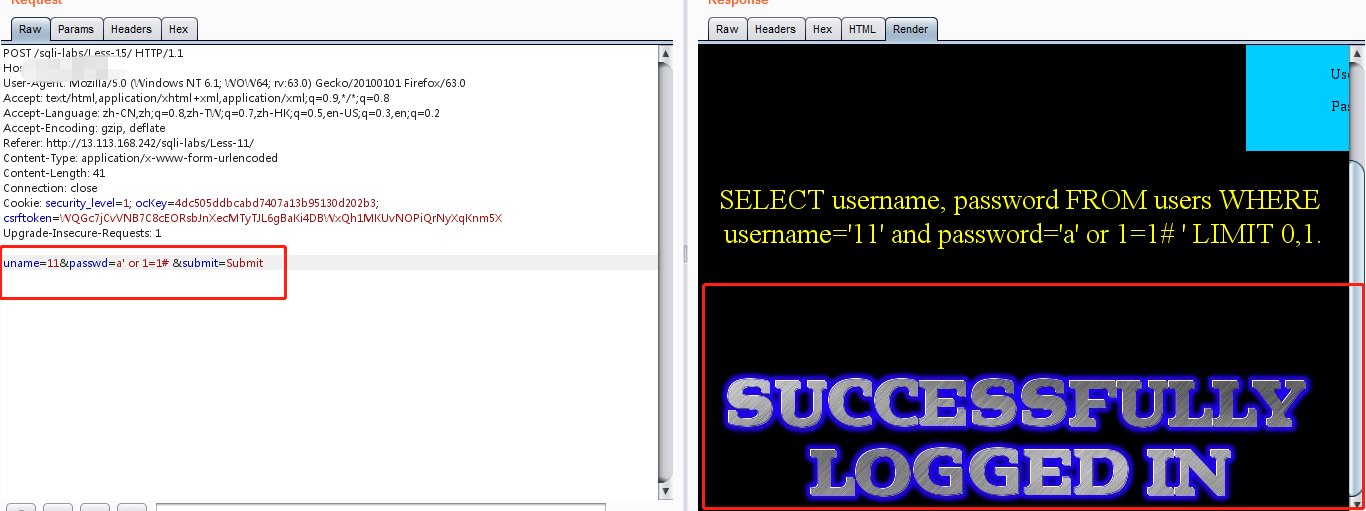Click the request pane scroll-up arrow
Screen dimensions: 1366x511
666,53
